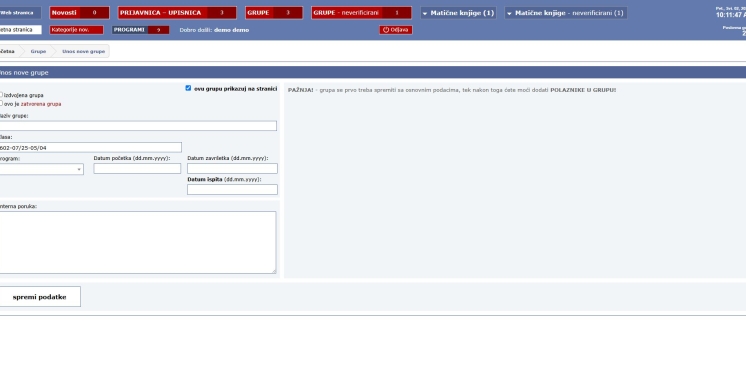The image size is (746, 389).
Task: Open the GRUPE menu button
Action: point(274,13)
